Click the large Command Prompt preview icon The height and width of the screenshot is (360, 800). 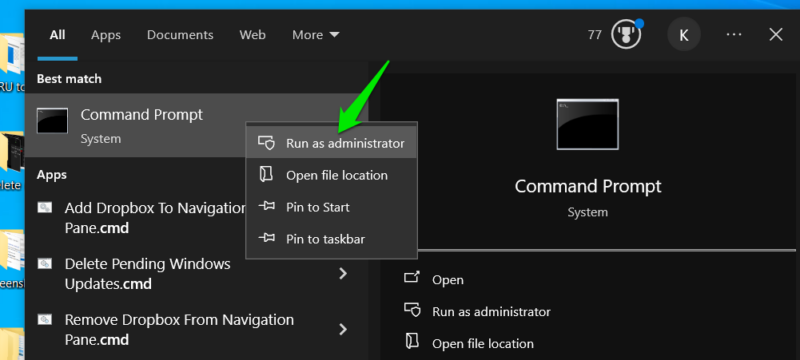587,124
